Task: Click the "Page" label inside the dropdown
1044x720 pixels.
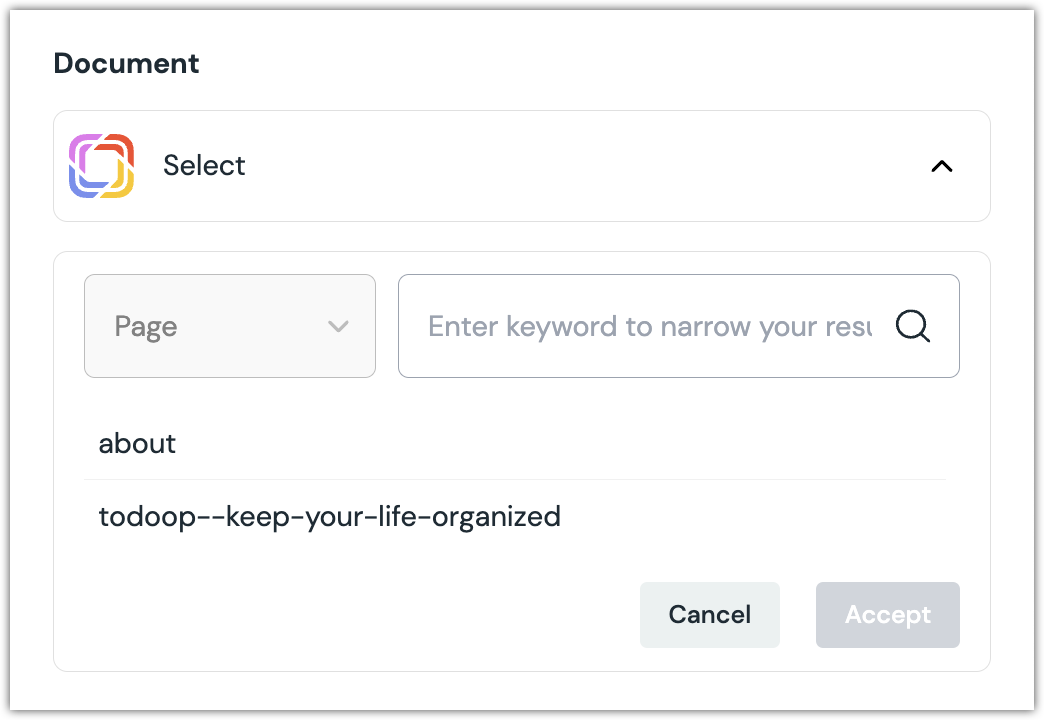Action: [146, 327]
